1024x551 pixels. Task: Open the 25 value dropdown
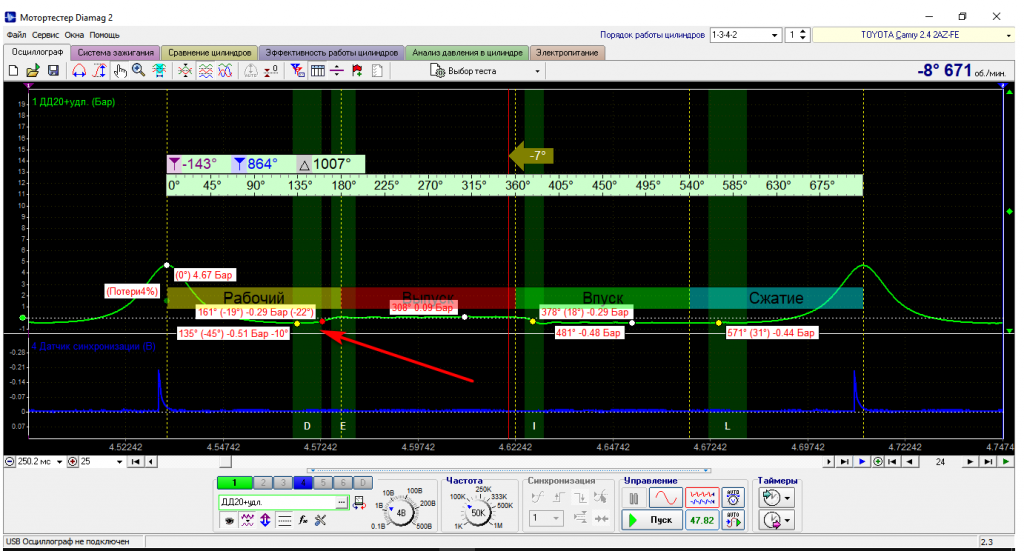(x=120, y=462)
